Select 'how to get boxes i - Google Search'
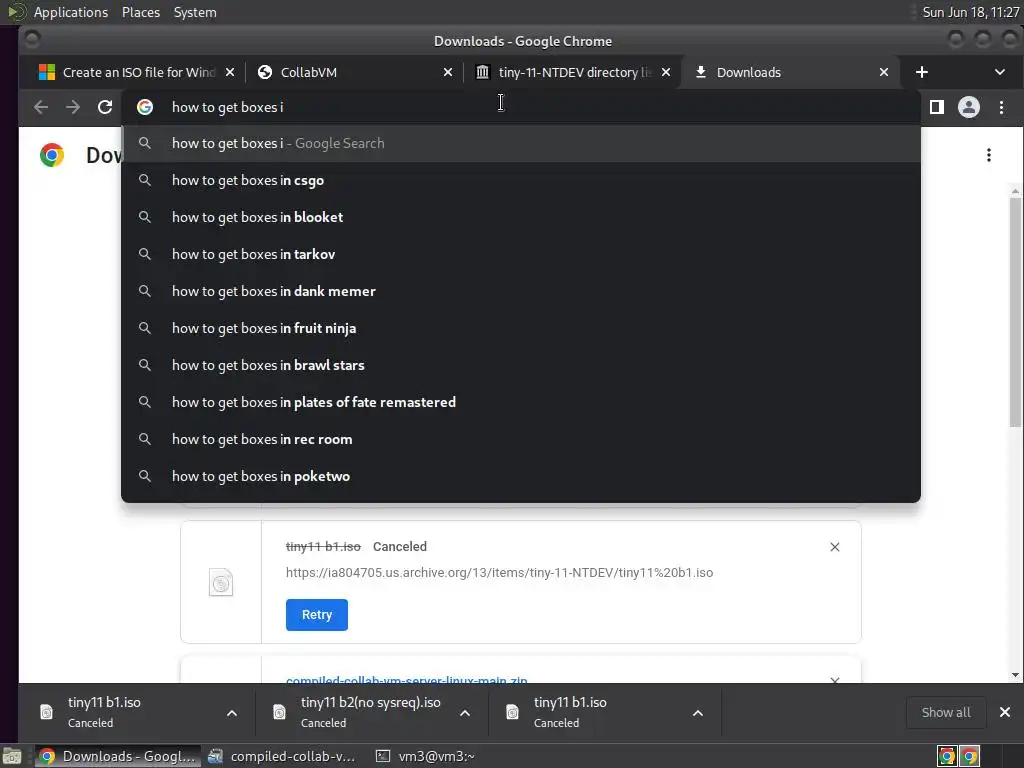The width and height of the screenshot is (1024, 768). click(520, 143)
